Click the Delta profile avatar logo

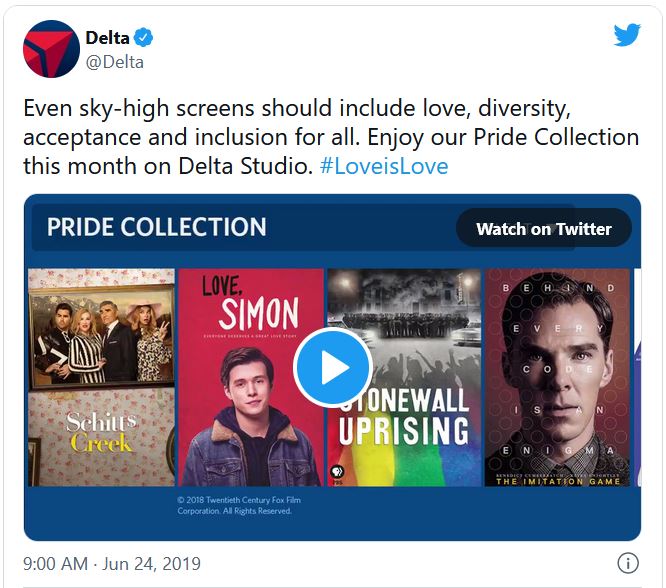(x=51, y=49)
